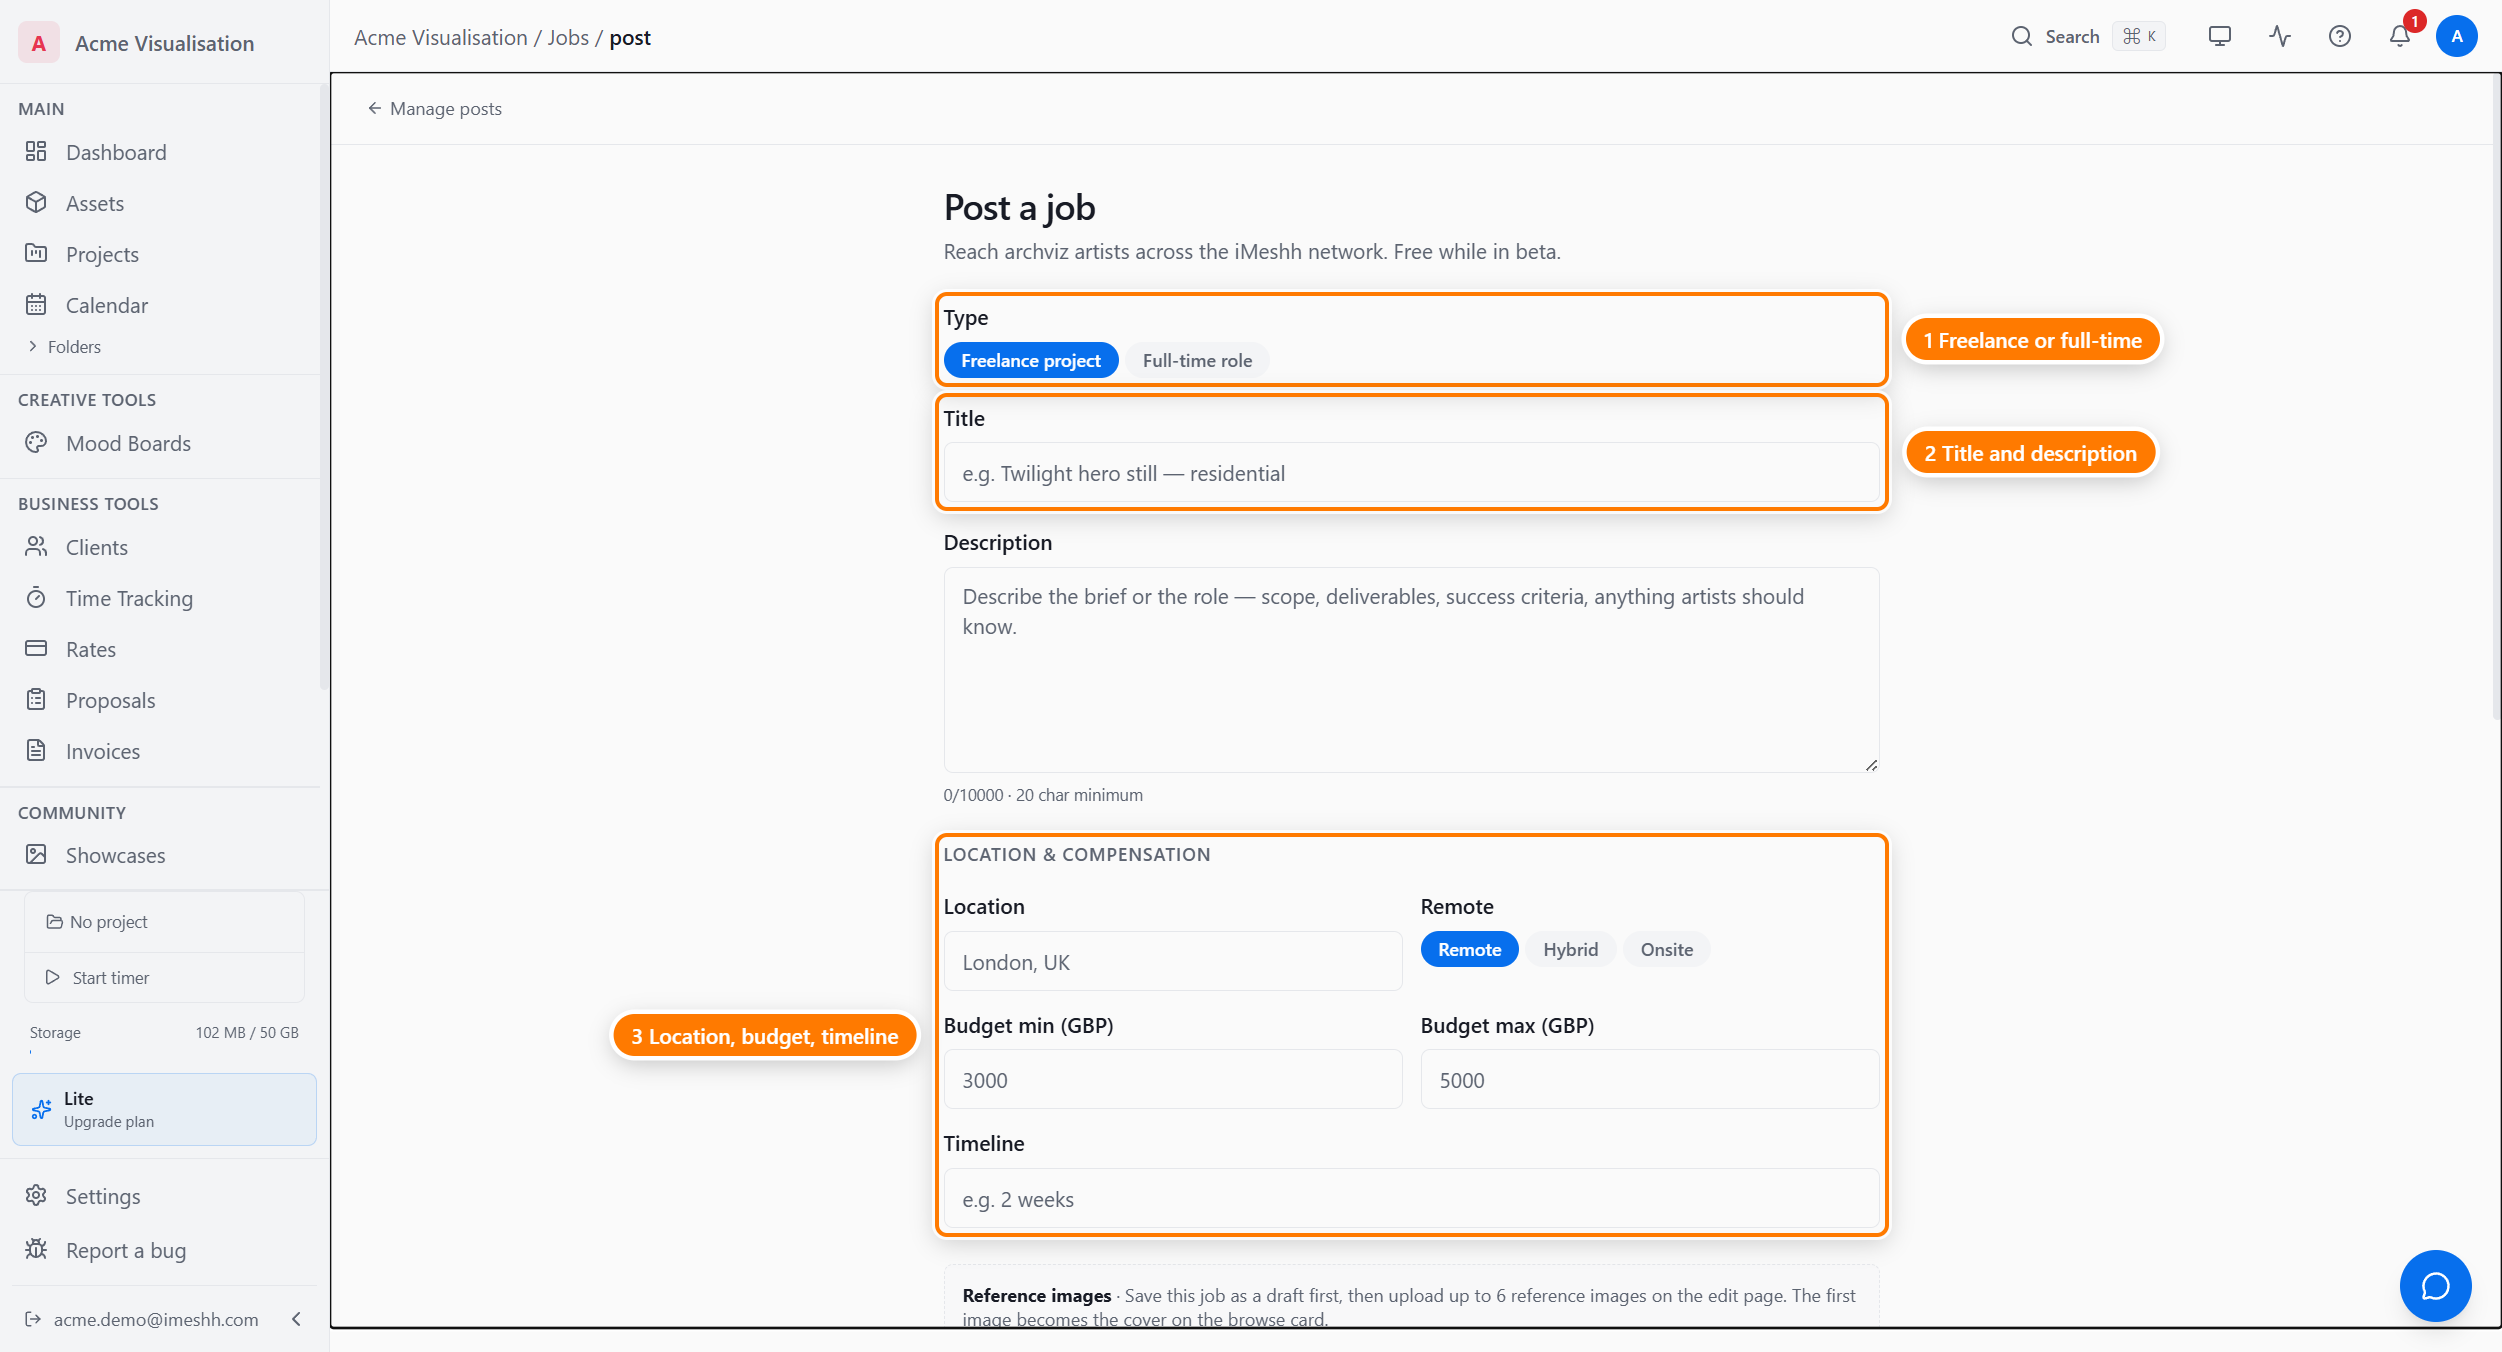Click the Timeline input field

1411,1198
